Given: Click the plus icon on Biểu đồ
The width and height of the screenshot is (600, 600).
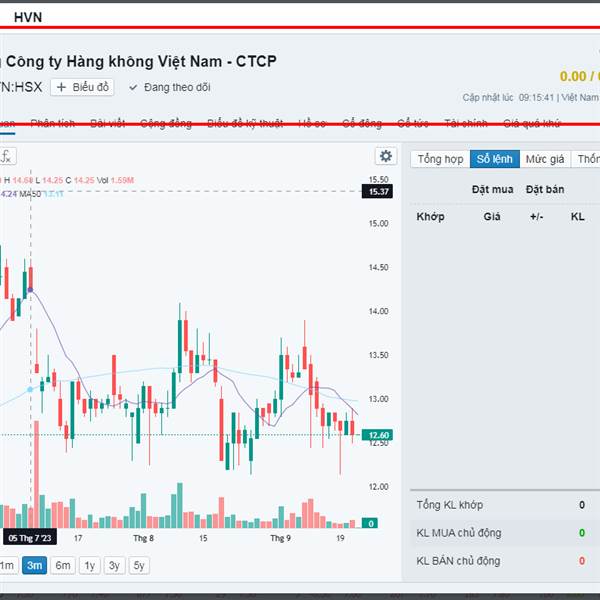Looking at the screenshot, I should coord(61,87).
